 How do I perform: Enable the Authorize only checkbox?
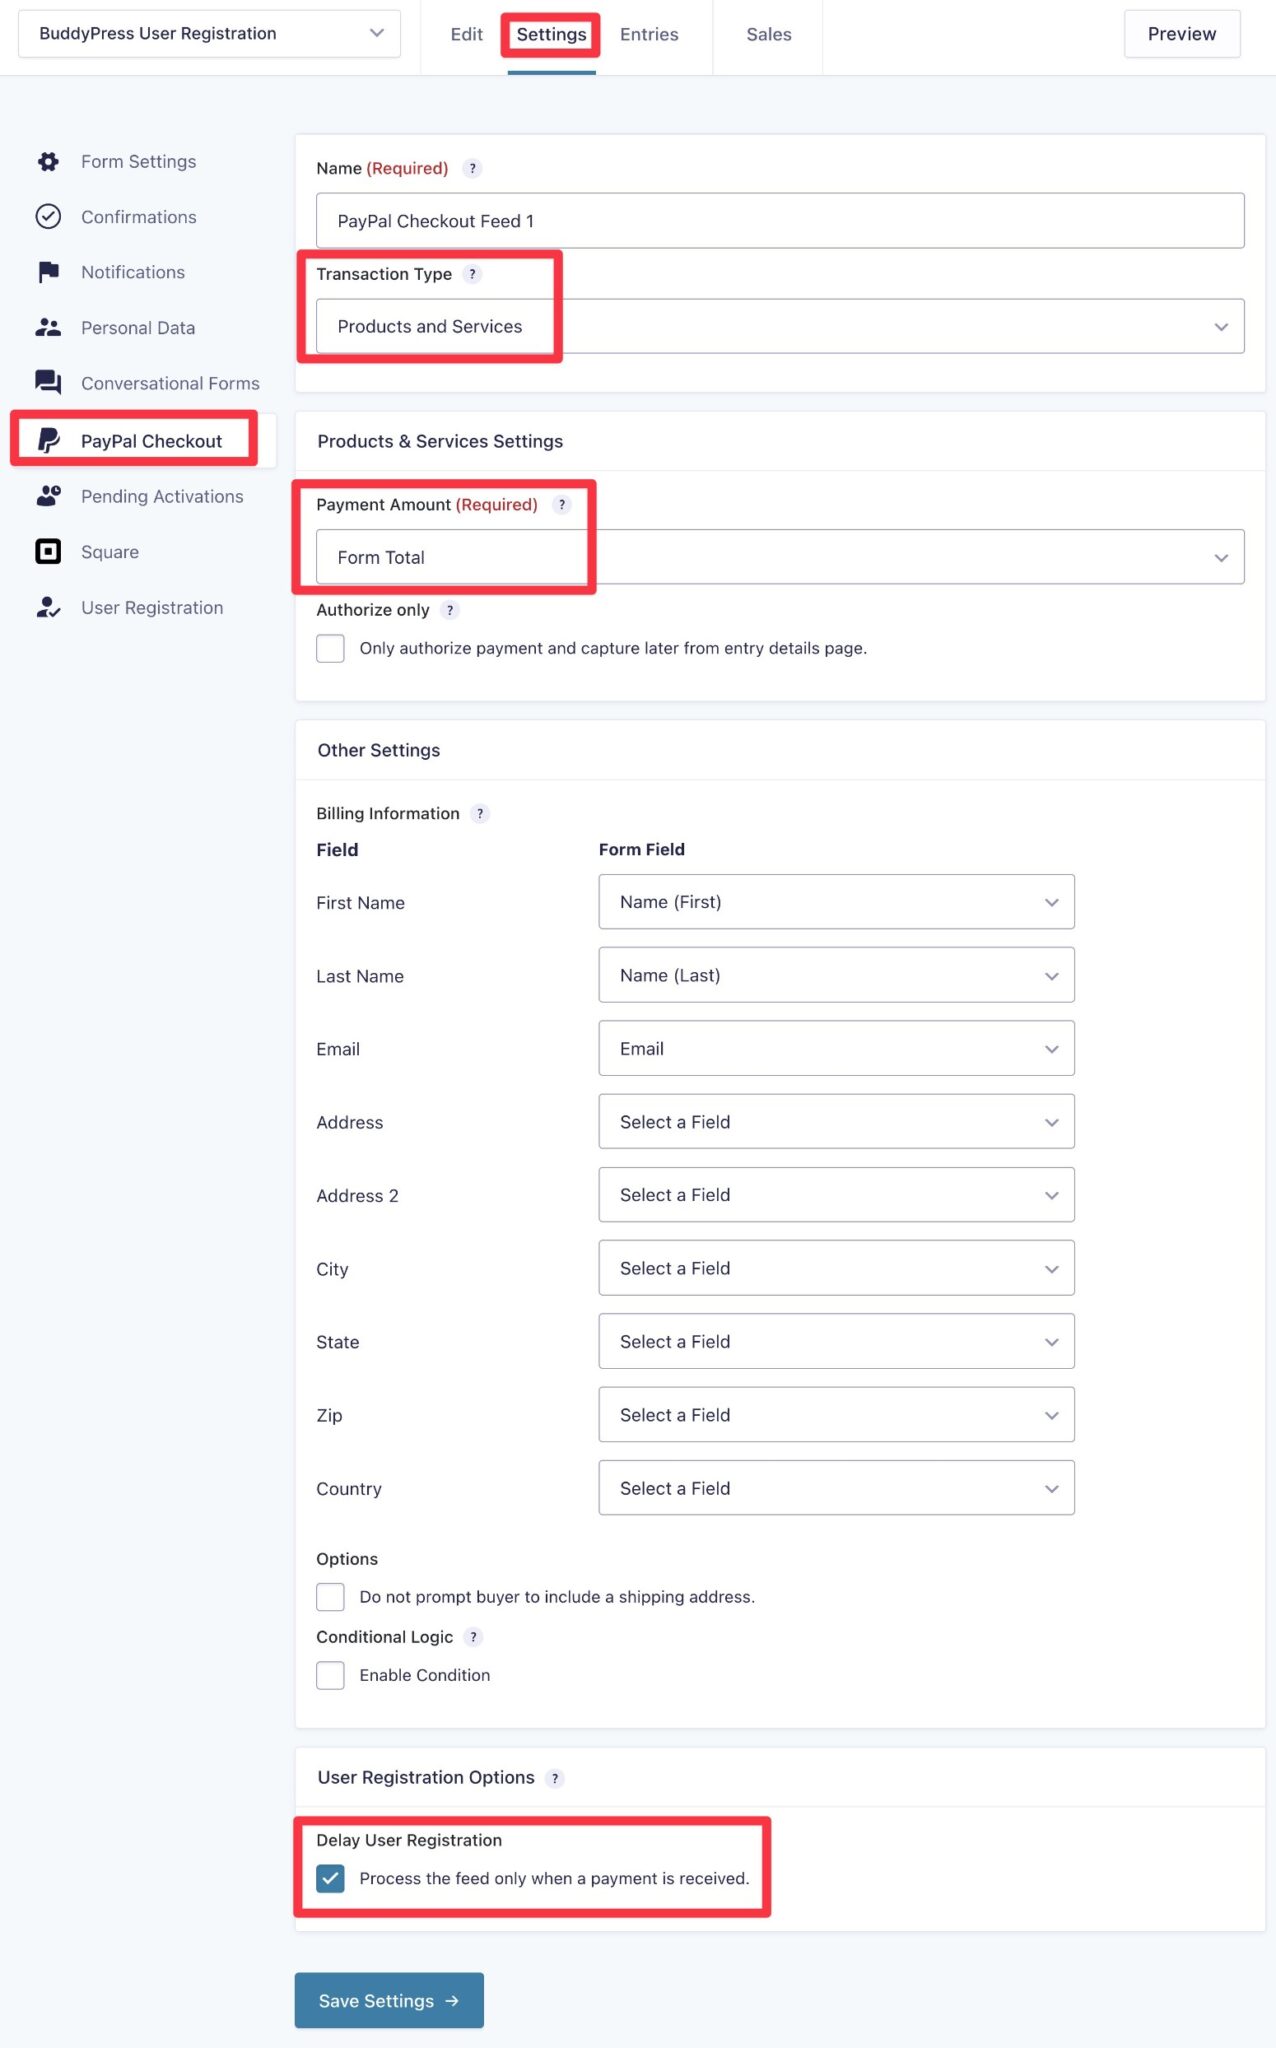(x=330, y=648)
